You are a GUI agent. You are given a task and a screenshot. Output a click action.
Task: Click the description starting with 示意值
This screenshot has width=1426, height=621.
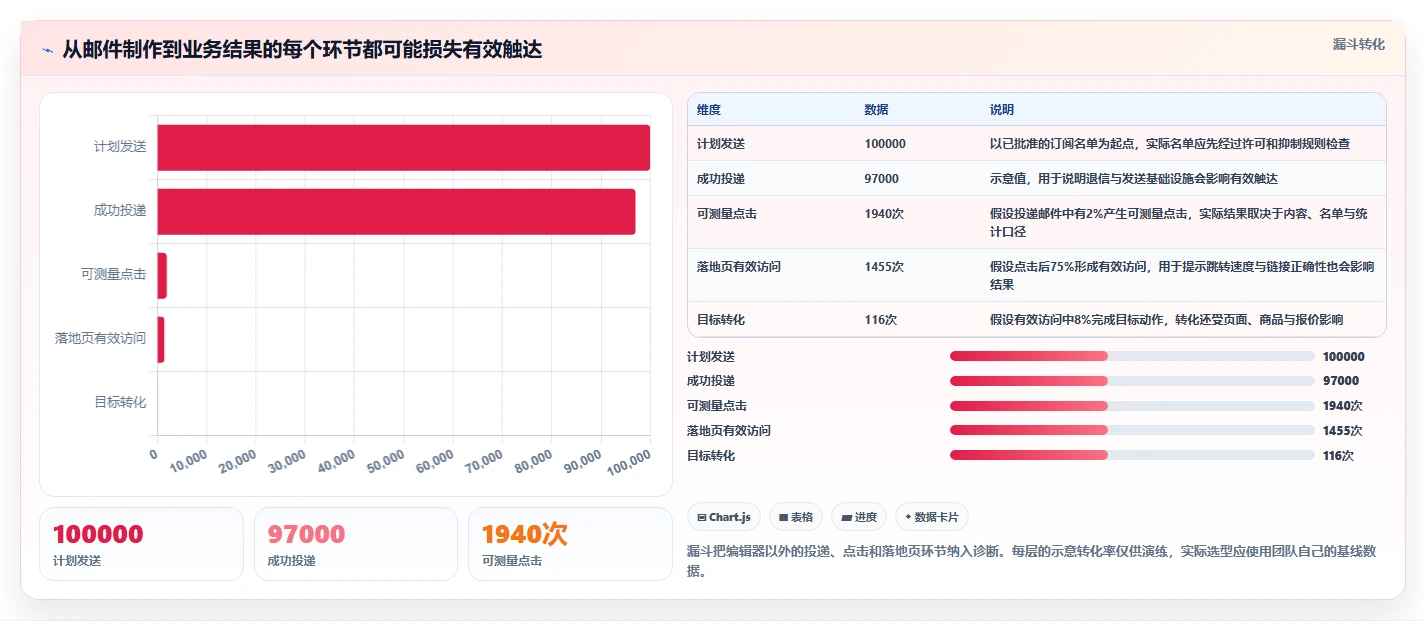click(x=1134, y=178)
